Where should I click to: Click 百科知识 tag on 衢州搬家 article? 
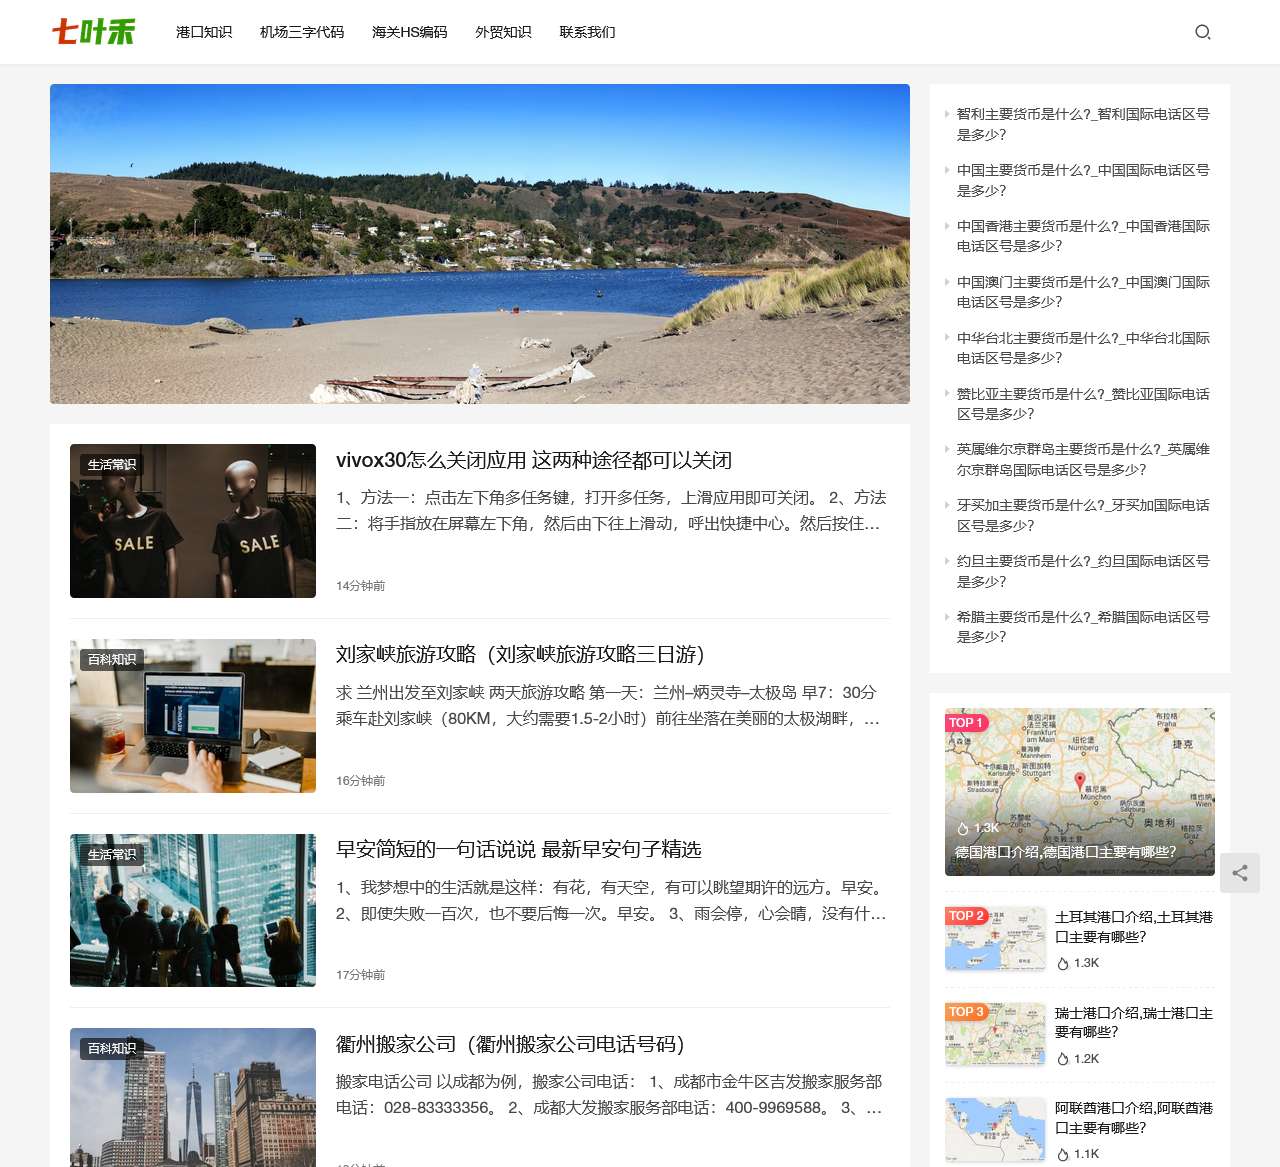[x=112, y=1049]
